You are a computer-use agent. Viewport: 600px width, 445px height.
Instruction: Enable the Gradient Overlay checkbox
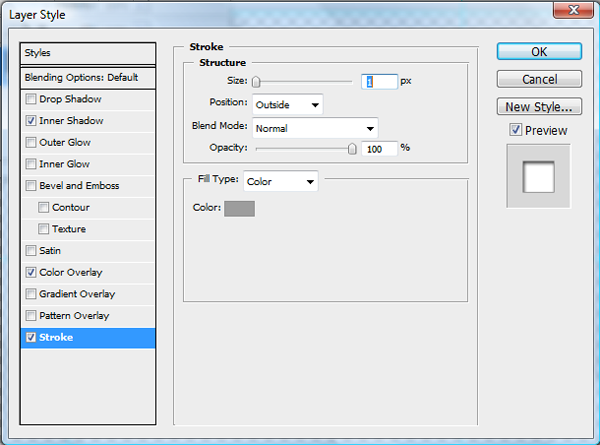[31, 294]
